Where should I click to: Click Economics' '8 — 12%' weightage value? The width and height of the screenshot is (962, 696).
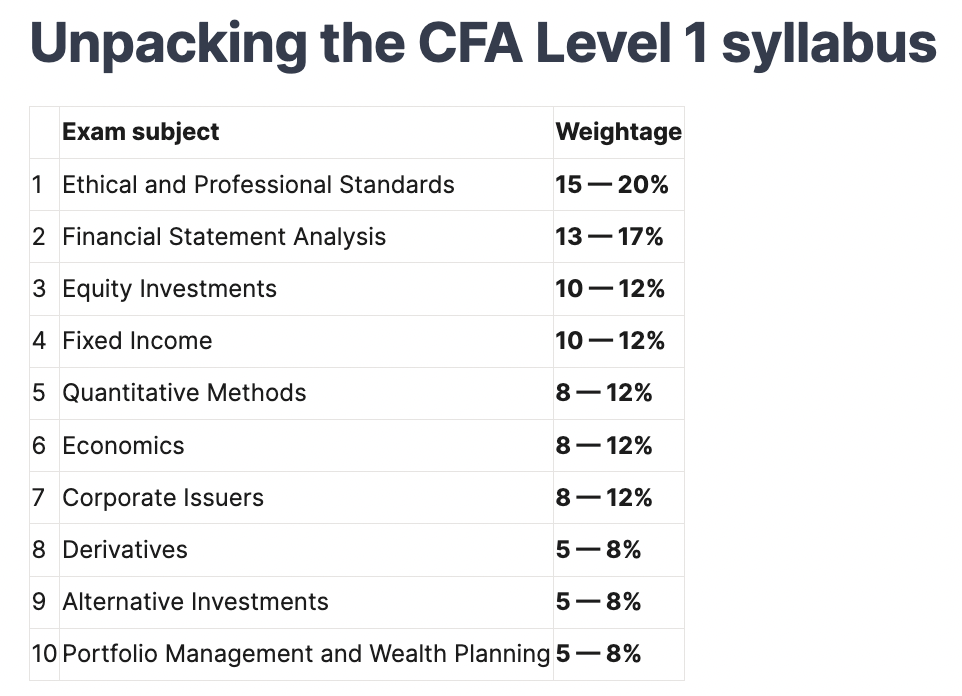click(x=603, y=445)
